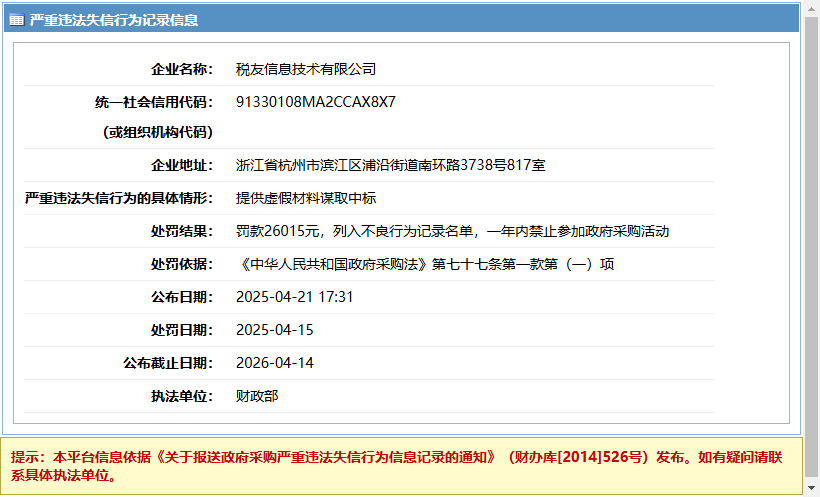Click the scrollbar down arrow
This screenshot has height=497, width=820.
[811, 489]
